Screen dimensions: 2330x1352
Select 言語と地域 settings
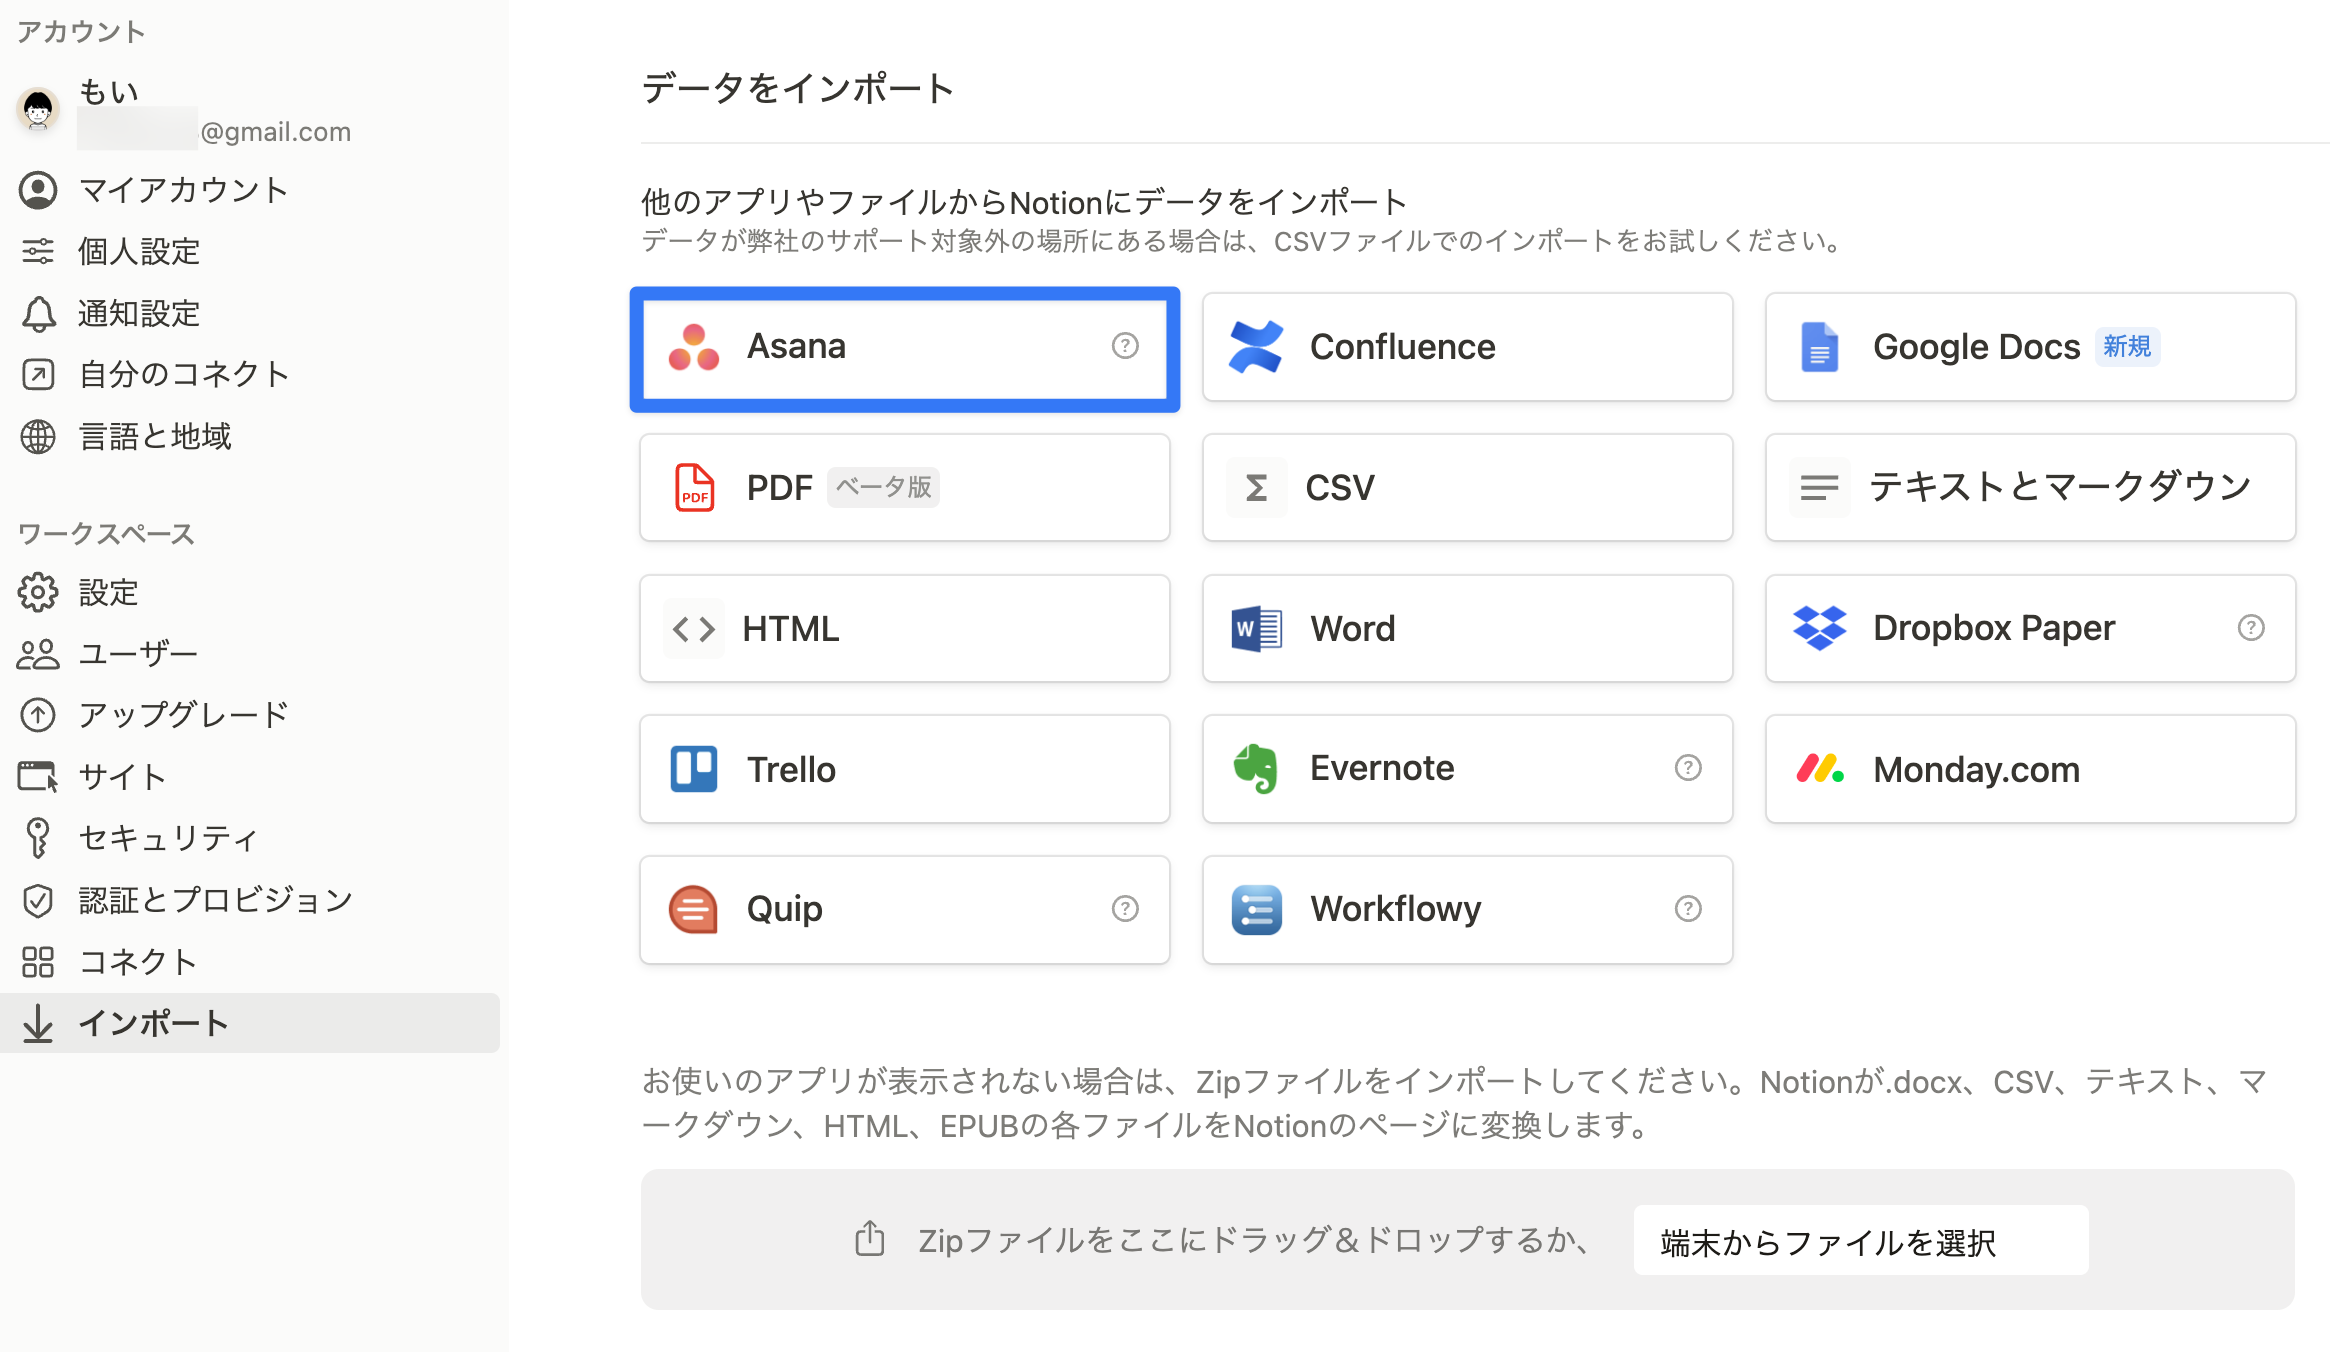point(250,437)
